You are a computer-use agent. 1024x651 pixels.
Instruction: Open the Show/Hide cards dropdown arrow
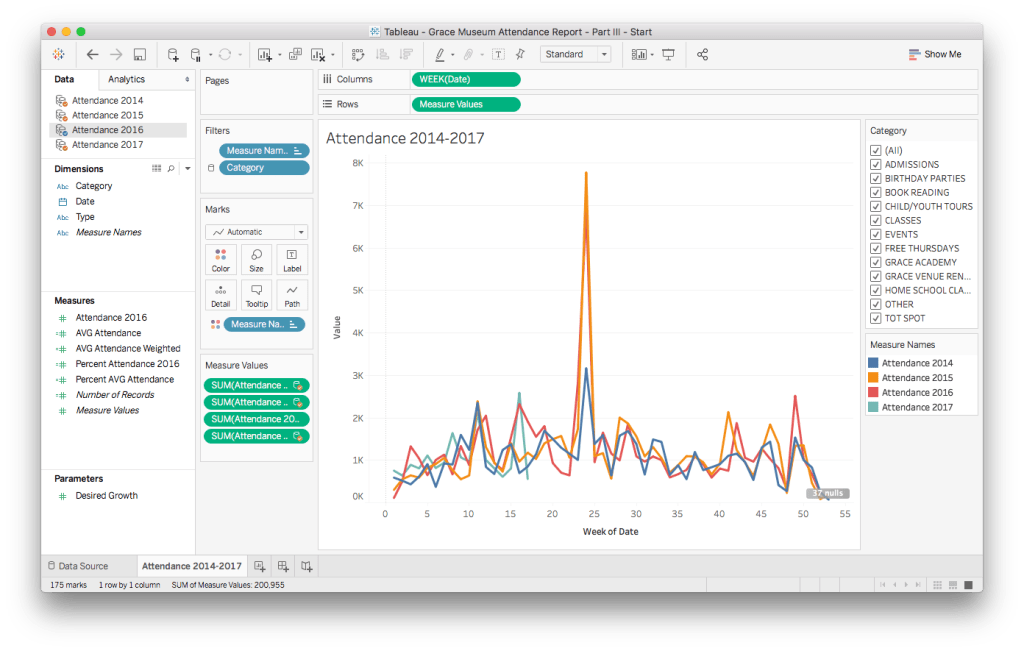click(x=652, y=55)
